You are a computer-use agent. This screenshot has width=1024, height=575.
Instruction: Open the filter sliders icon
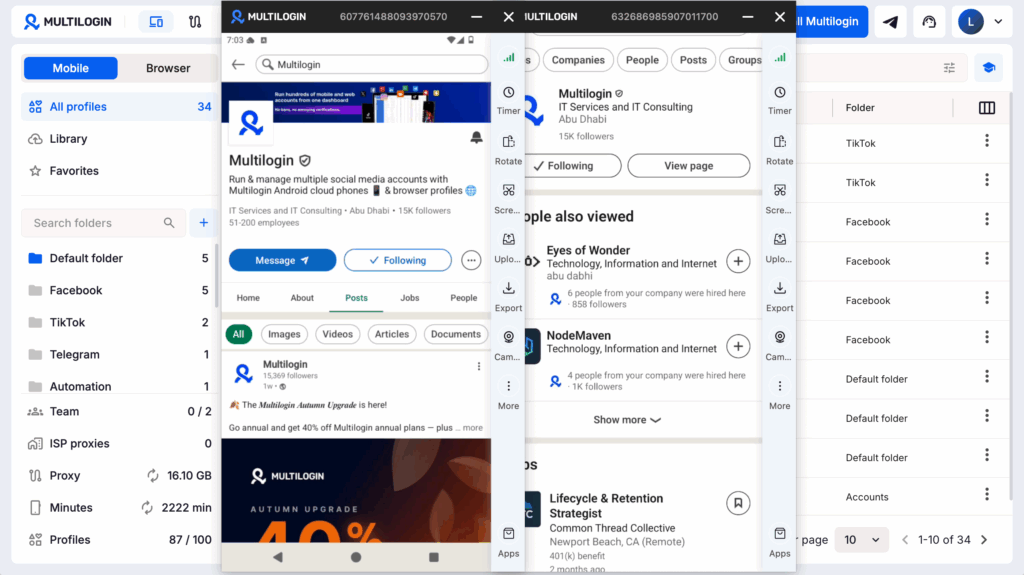point(950,68)
